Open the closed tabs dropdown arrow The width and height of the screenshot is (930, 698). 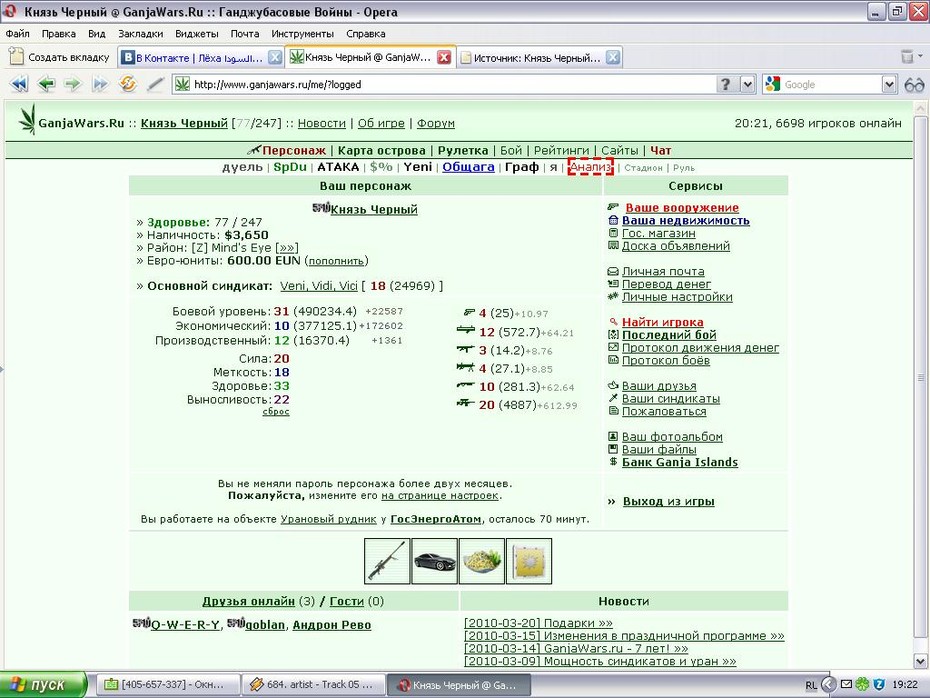point(921,56)
